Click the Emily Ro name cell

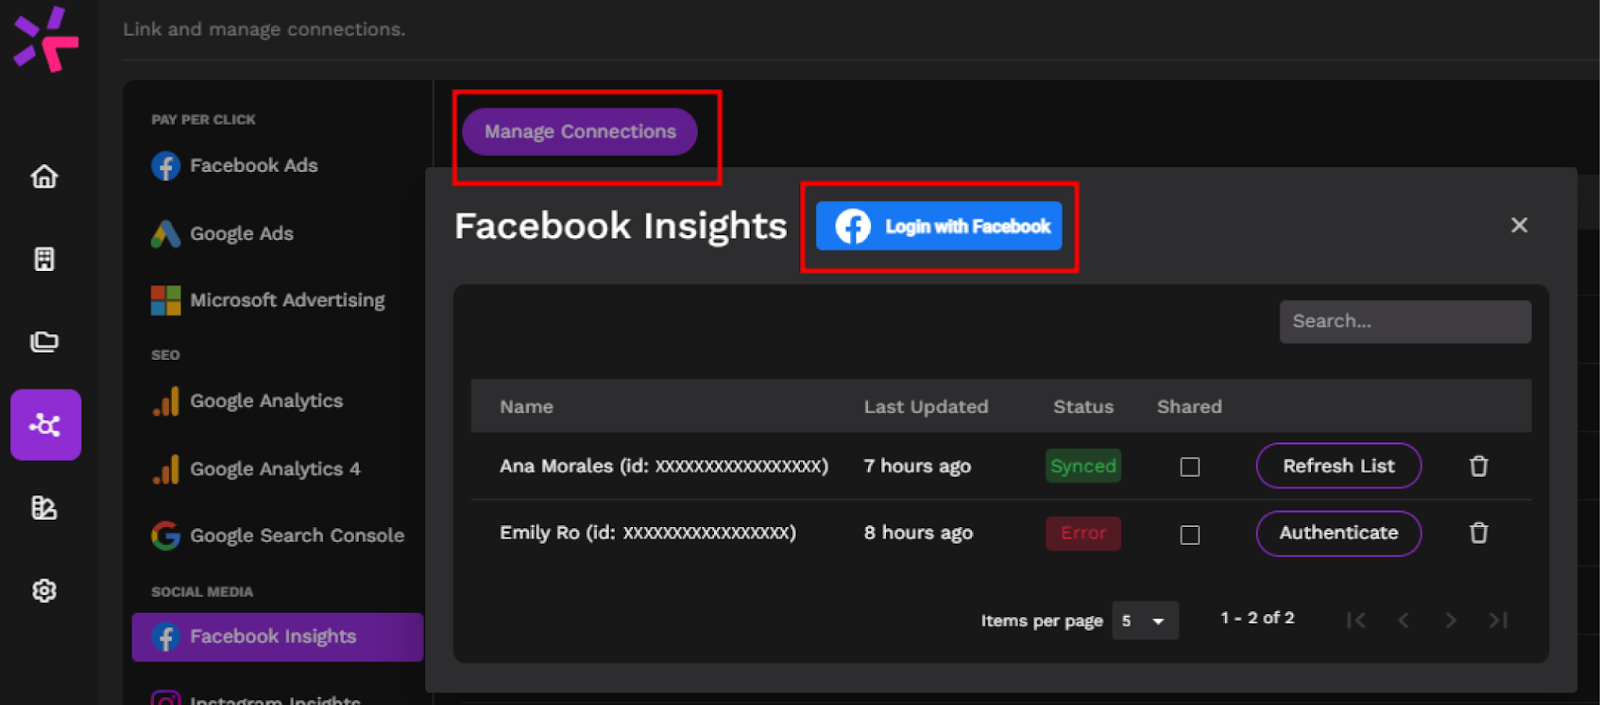[x=648, y=533]
